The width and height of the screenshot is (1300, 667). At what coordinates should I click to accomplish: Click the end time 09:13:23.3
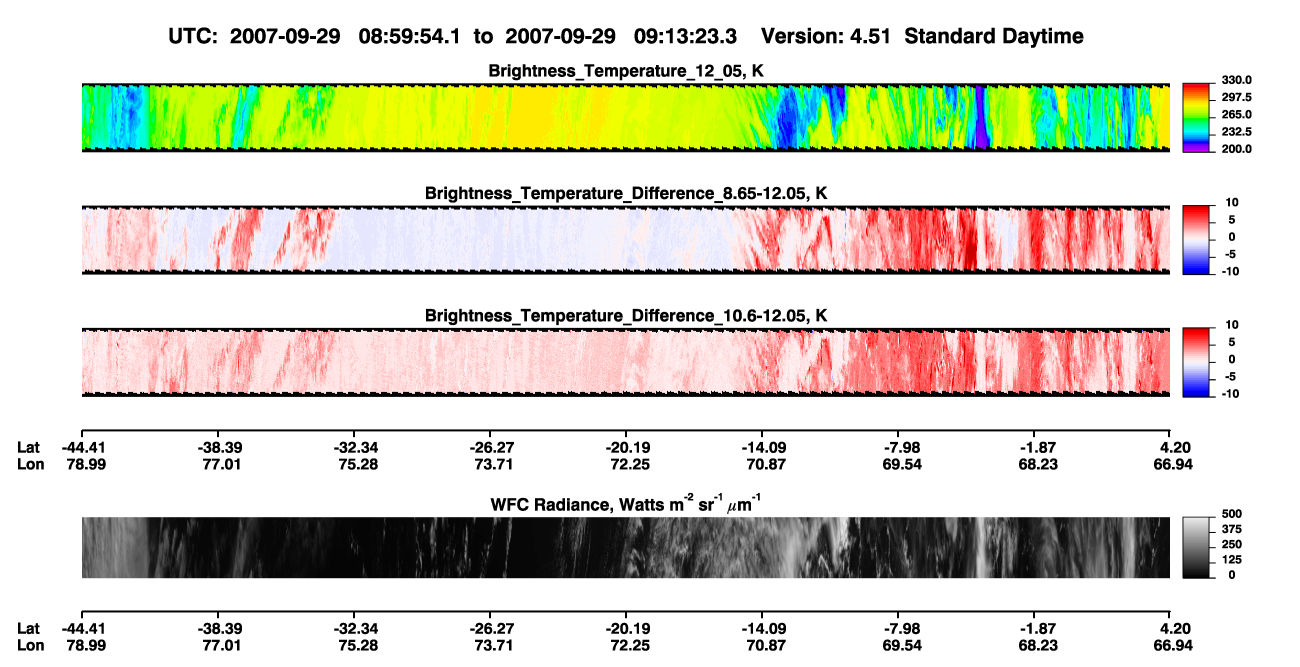tap(686, 37)
